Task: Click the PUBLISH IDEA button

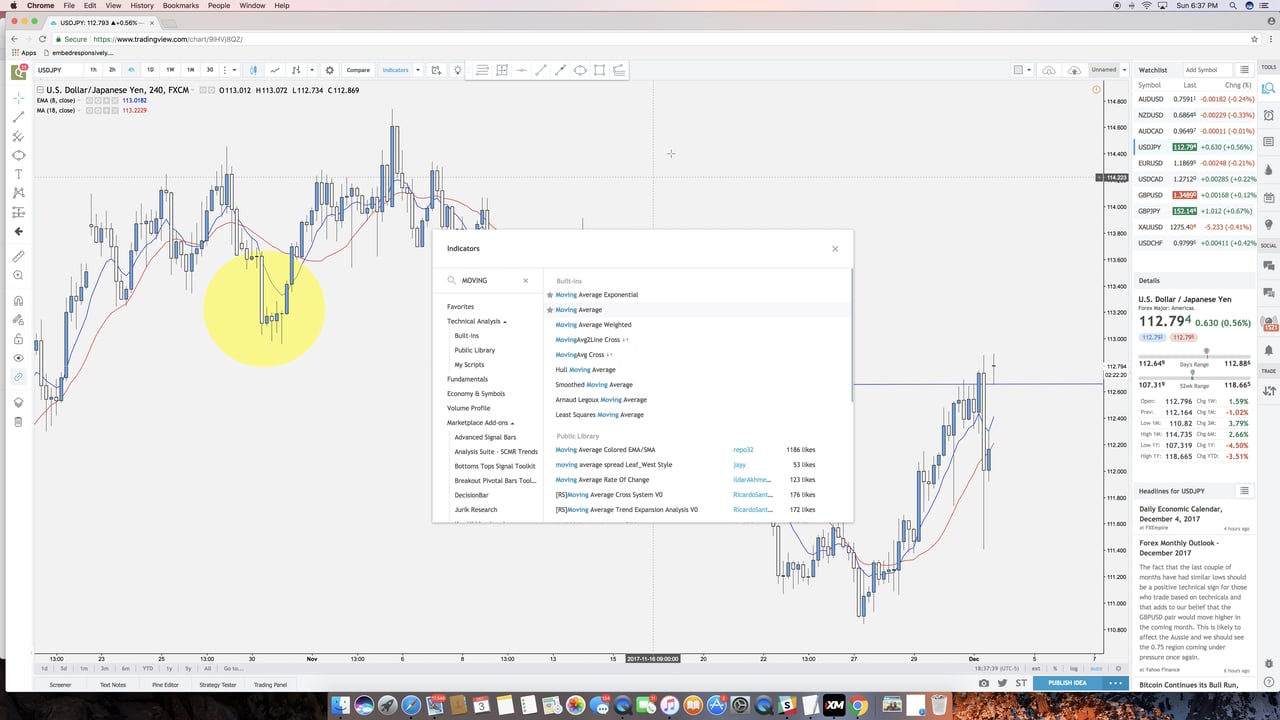Action: [x=1067, y=683]
